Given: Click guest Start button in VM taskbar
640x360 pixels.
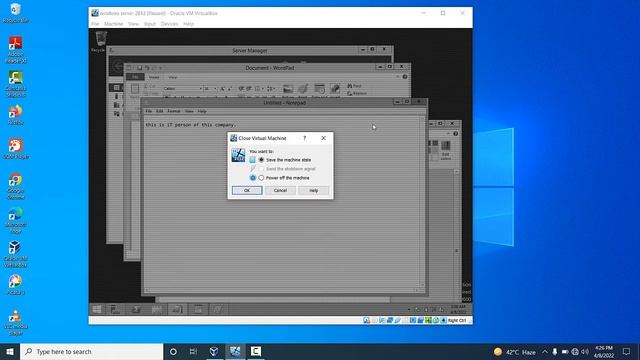Looking at the screenshot, I should point(97,309).
